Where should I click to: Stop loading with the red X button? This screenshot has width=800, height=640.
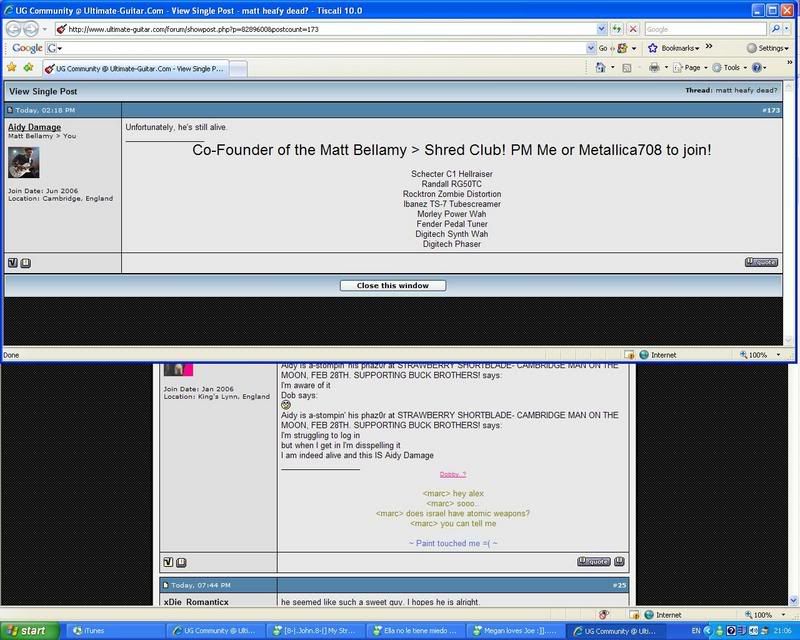point(633,29)
